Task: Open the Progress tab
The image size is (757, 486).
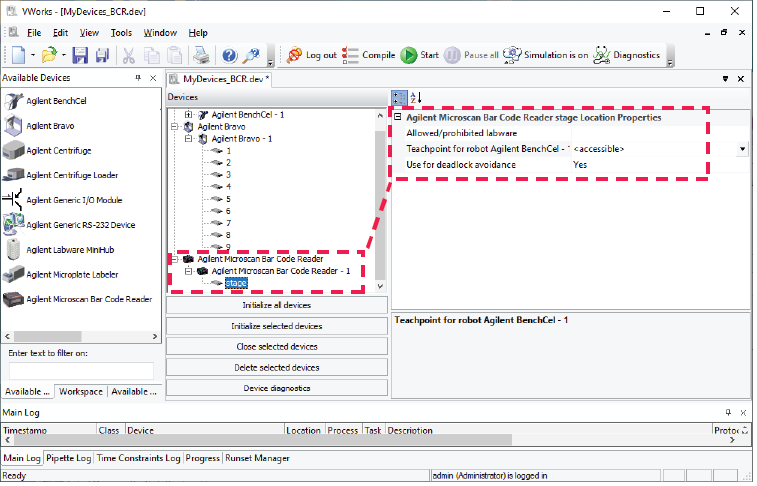Action: pyautogui.click(x=202, y=458)
